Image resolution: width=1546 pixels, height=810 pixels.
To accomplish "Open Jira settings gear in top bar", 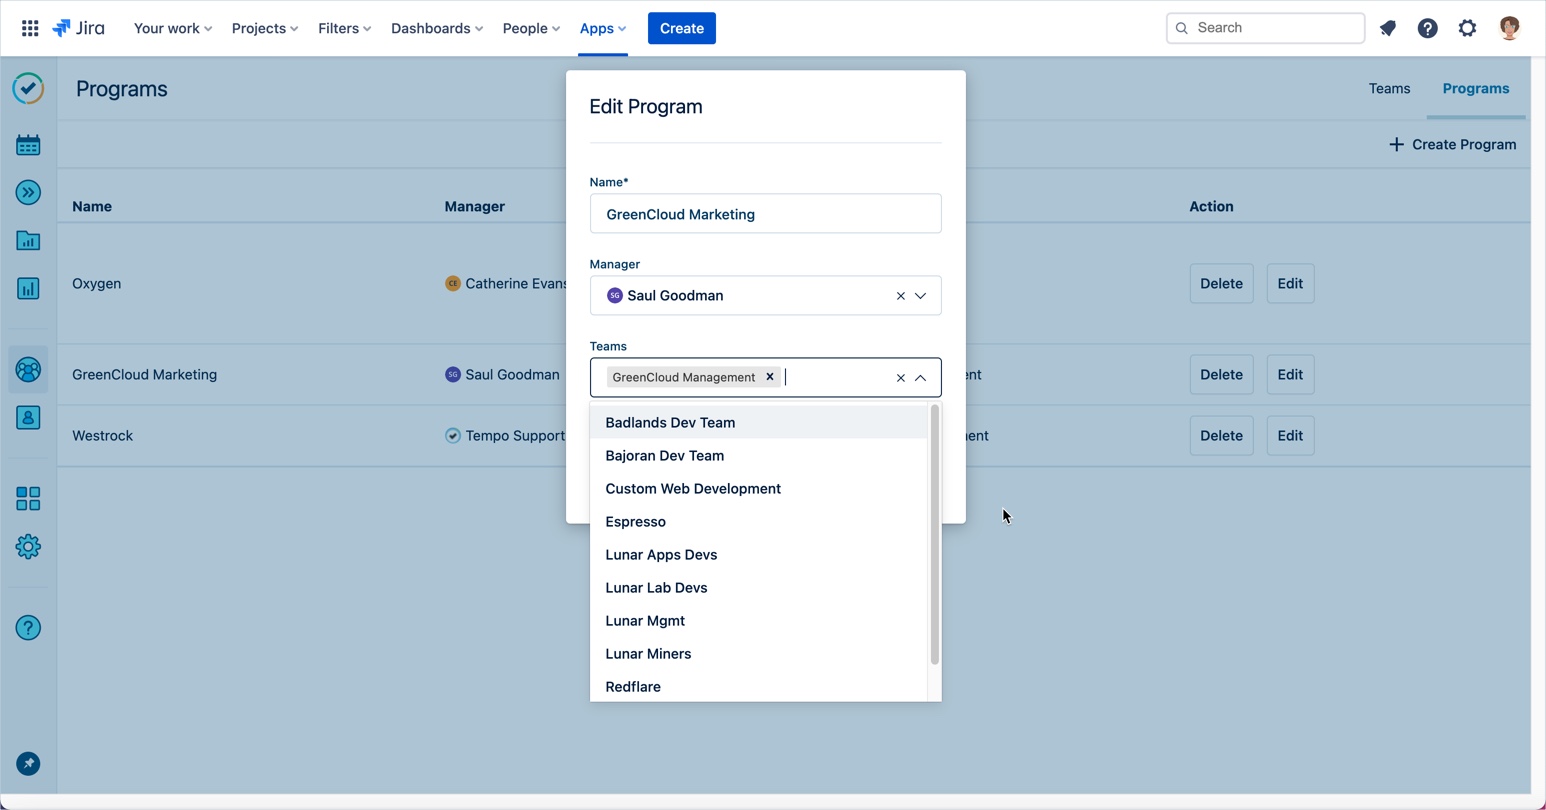I will (x=1467, y=28).
